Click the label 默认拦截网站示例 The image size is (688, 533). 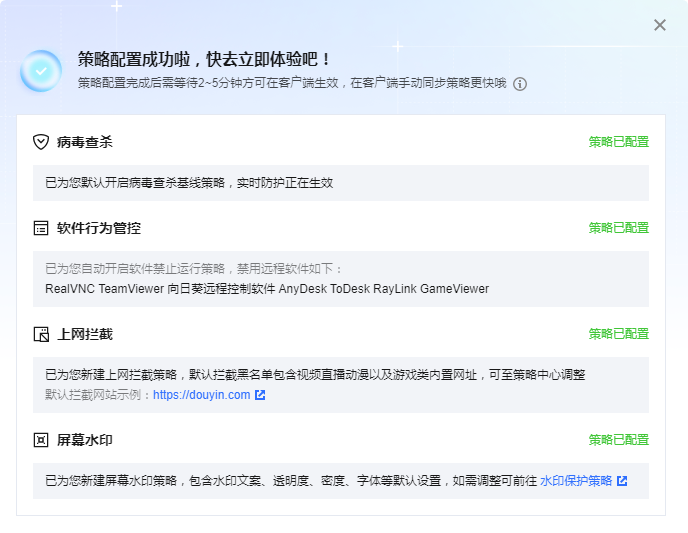(x=93, y=395)
